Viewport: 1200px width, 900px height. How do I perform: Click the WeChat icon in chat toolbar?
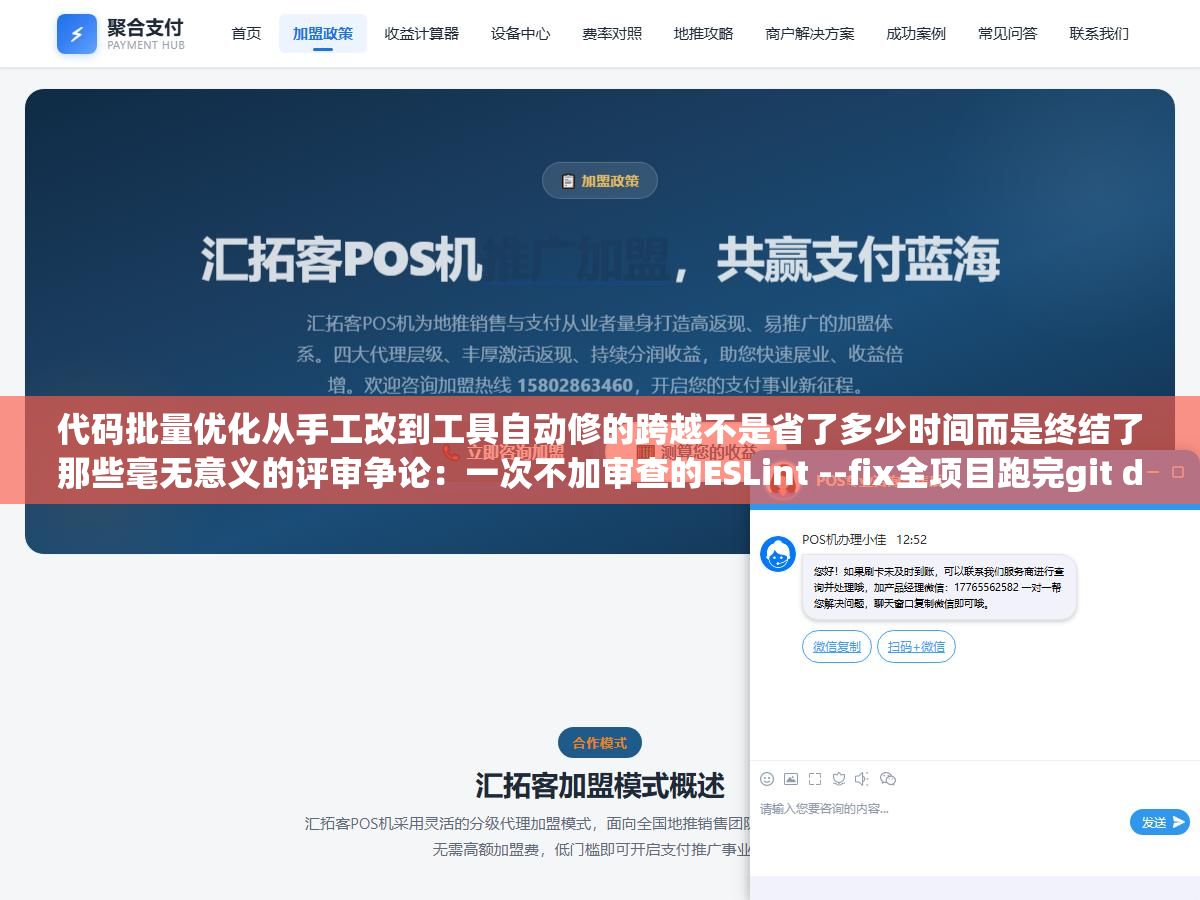[888, 779]
